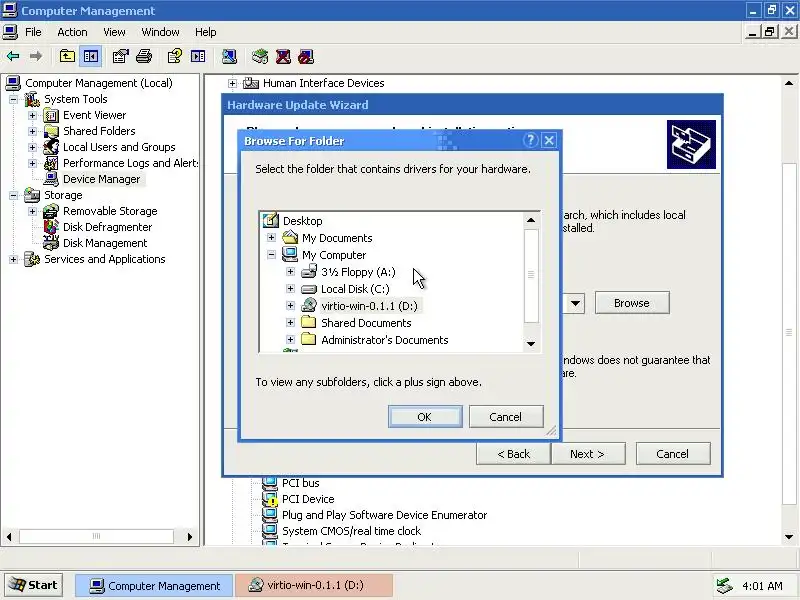The image size is (800, 600).
Task: Click the Scan for hardware changes icon
Action: (x=229, y=56)
